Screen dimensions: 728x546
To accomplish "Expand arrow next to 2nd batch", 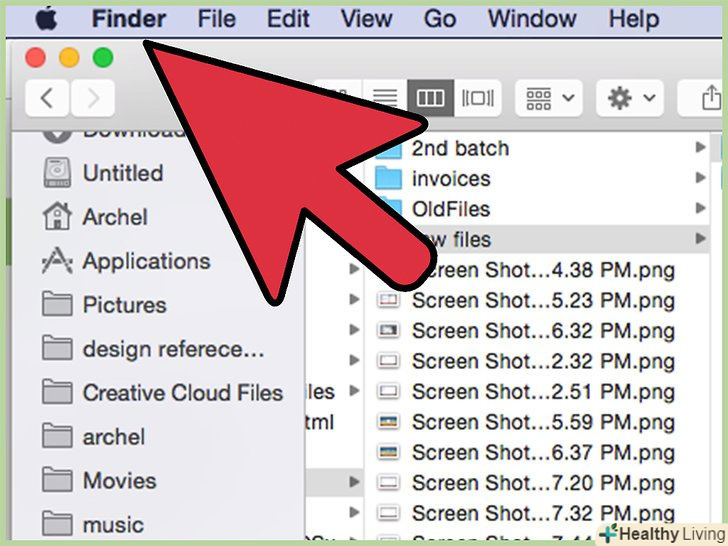I will tap(700, 148).
